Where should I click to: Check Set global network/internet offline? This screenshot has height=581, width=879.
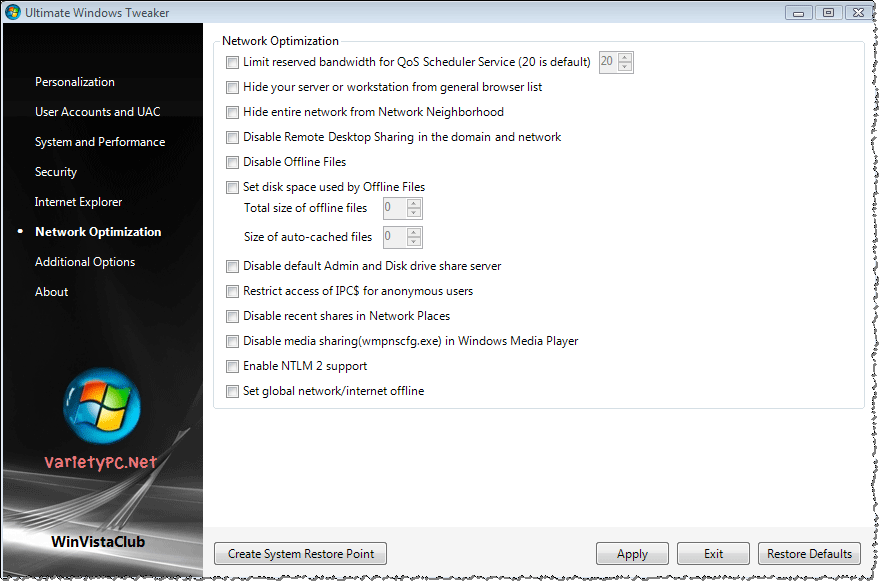pyautogui.click(x=232, y=391)
